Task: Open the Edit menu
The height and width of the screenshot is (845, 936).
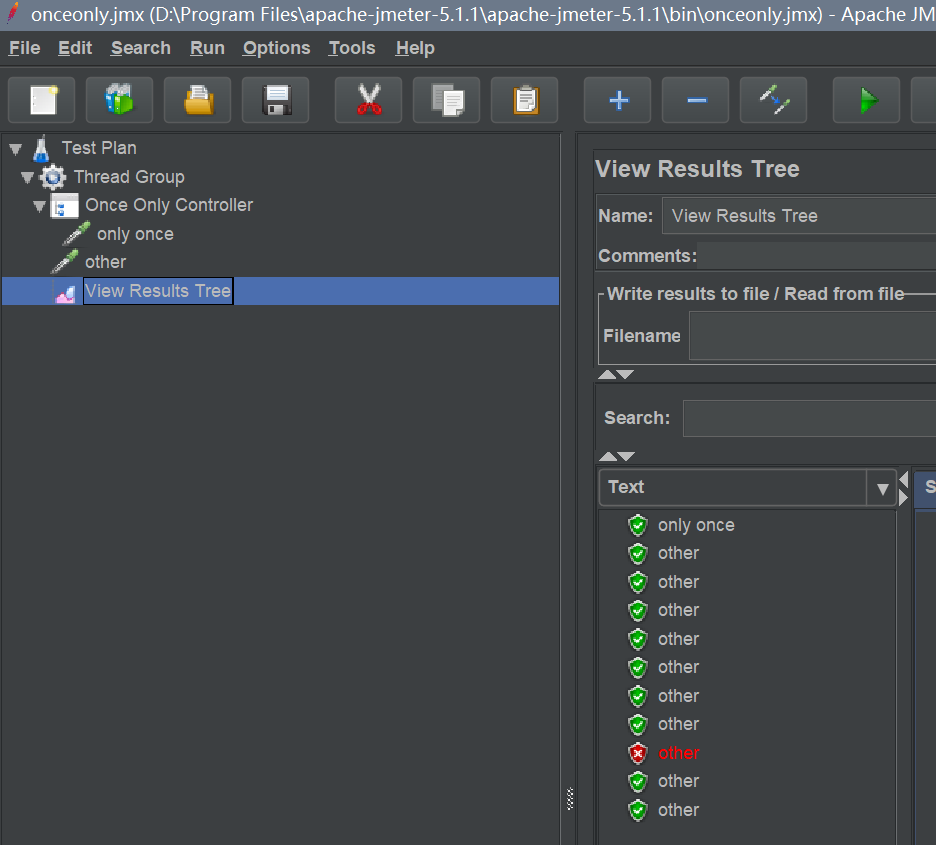Action: pos(75,48)
